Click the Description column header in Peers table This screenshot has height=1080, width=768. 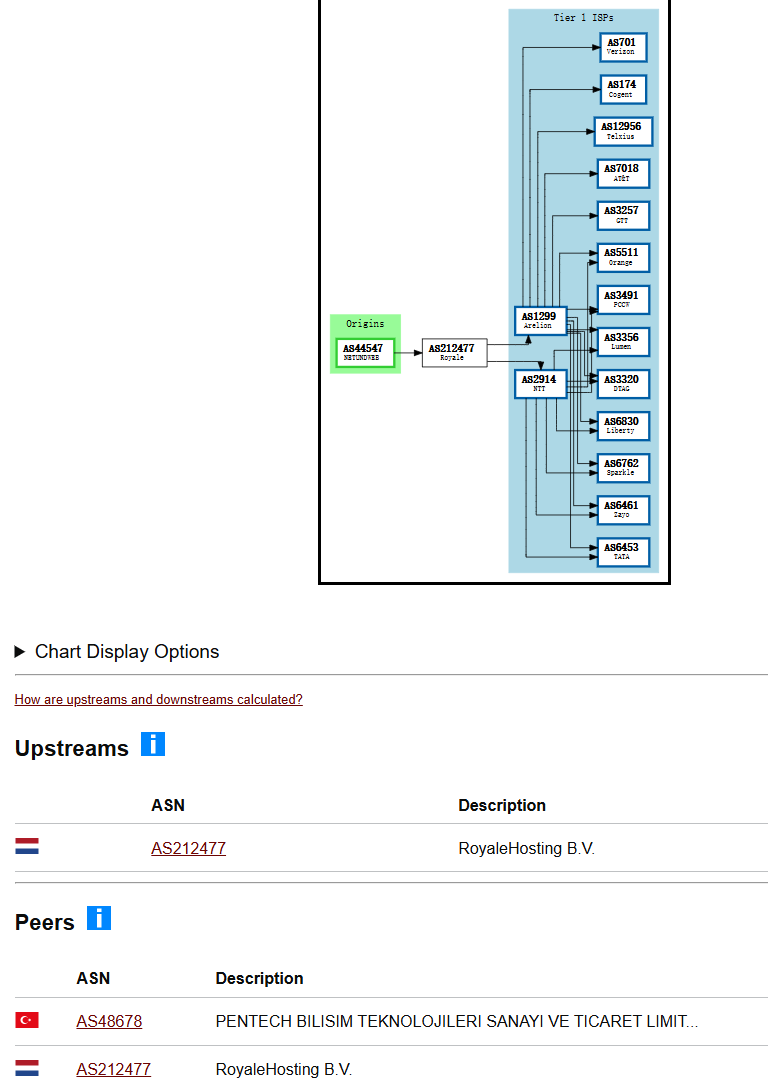point(259,978)
